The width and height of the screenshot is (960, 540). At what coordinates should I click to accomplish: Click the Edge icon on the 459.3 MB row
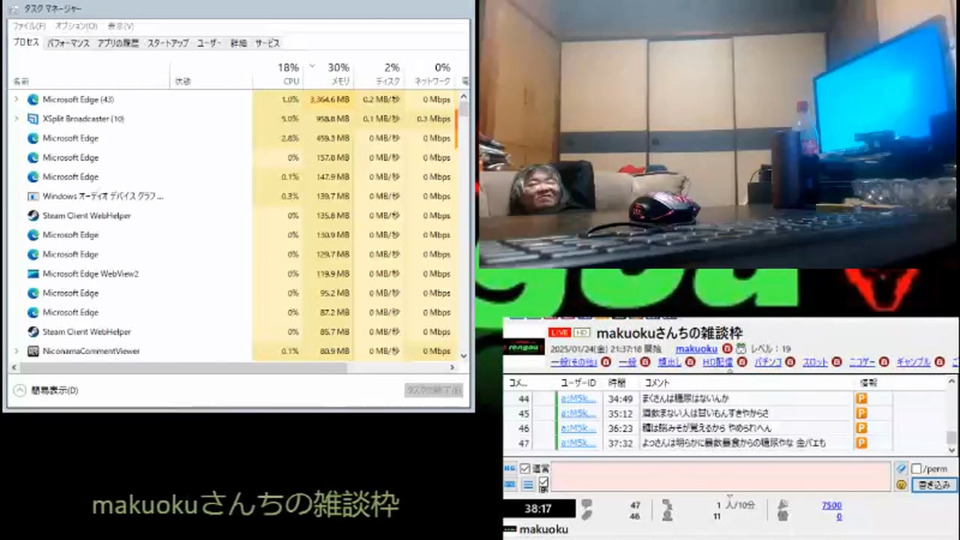pos(33,138)
